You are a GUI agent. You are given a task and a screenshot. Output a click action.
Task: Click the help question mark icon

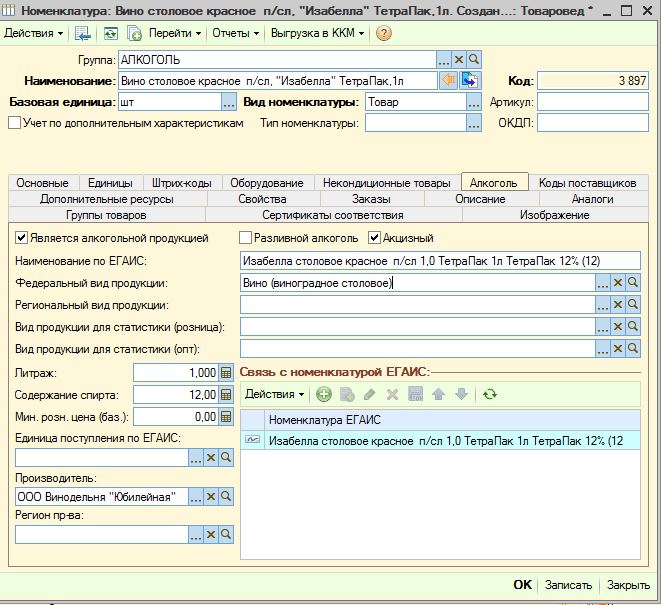pyautogui.click(x=383, y=33)
